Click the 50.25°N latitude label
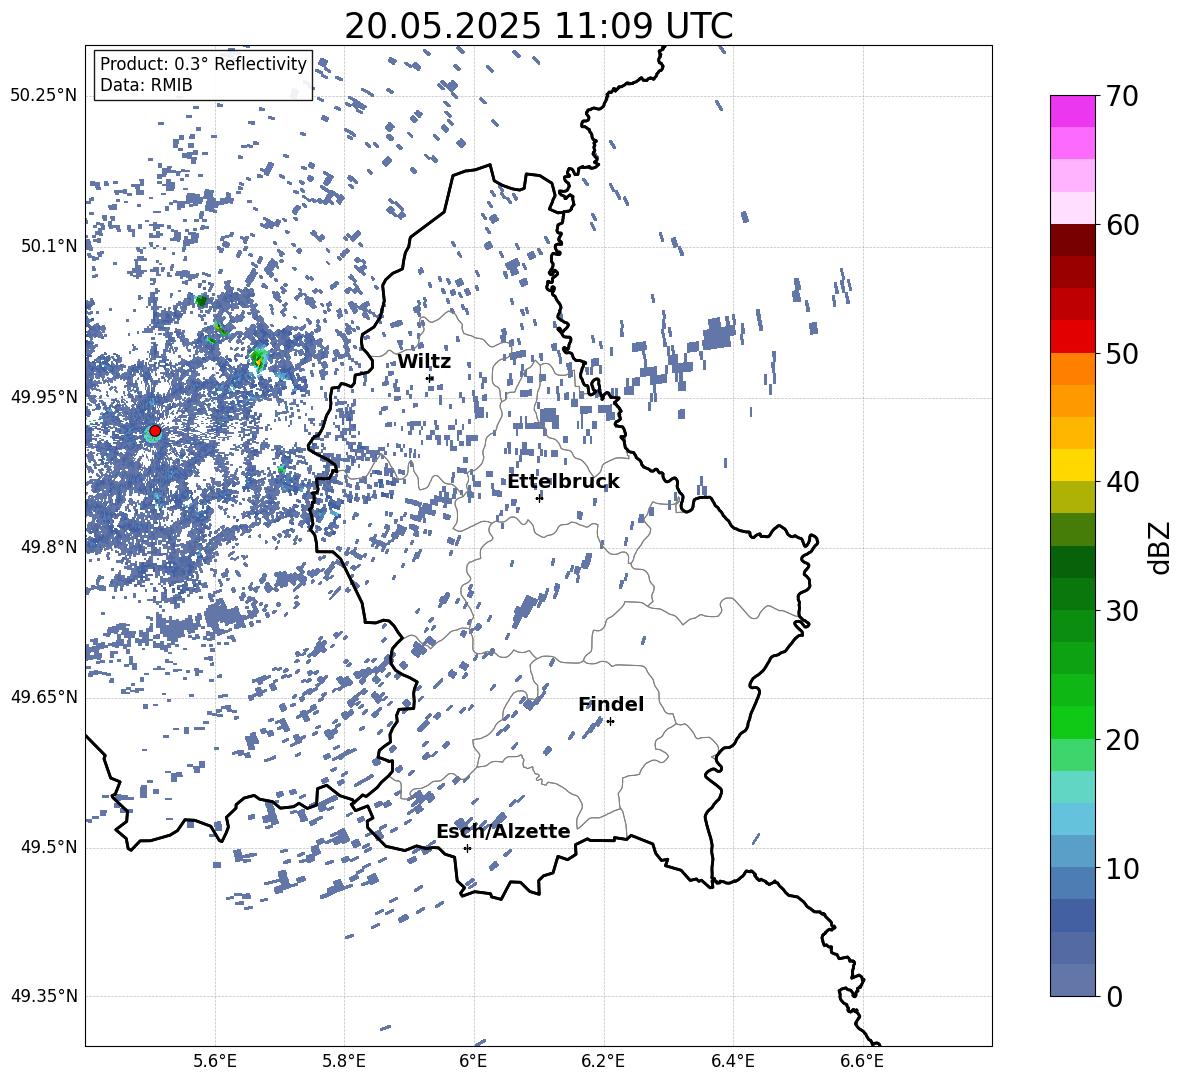Image resolution: width=1184 pixels, height=1081 pixels. coord(44,96)
